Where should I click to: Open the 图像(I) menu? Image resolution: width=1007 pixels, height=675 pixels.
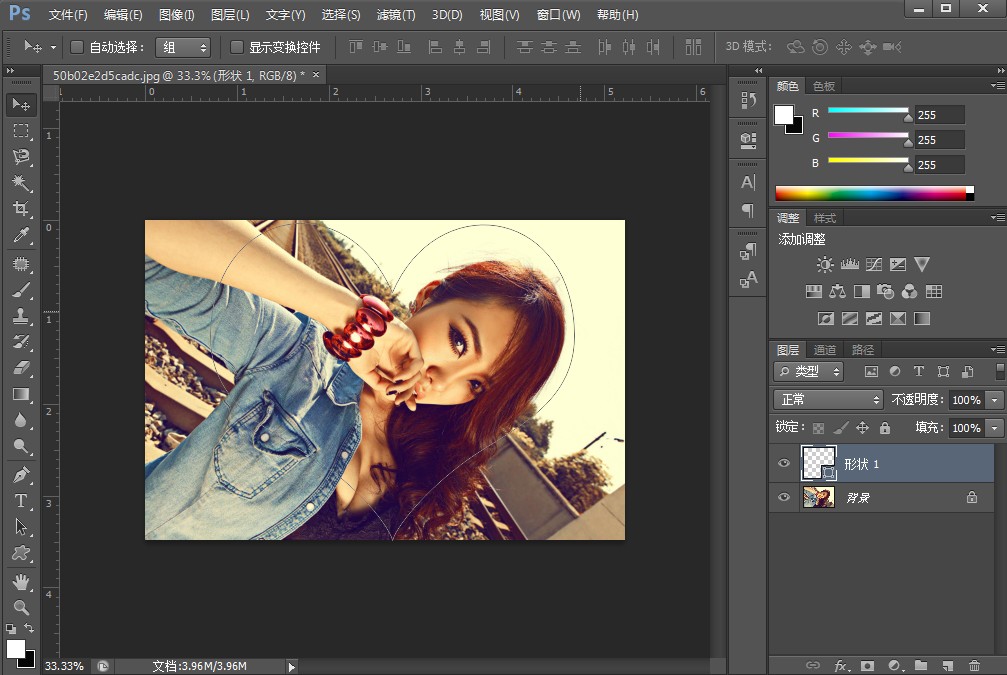click(x=176, y=15)
